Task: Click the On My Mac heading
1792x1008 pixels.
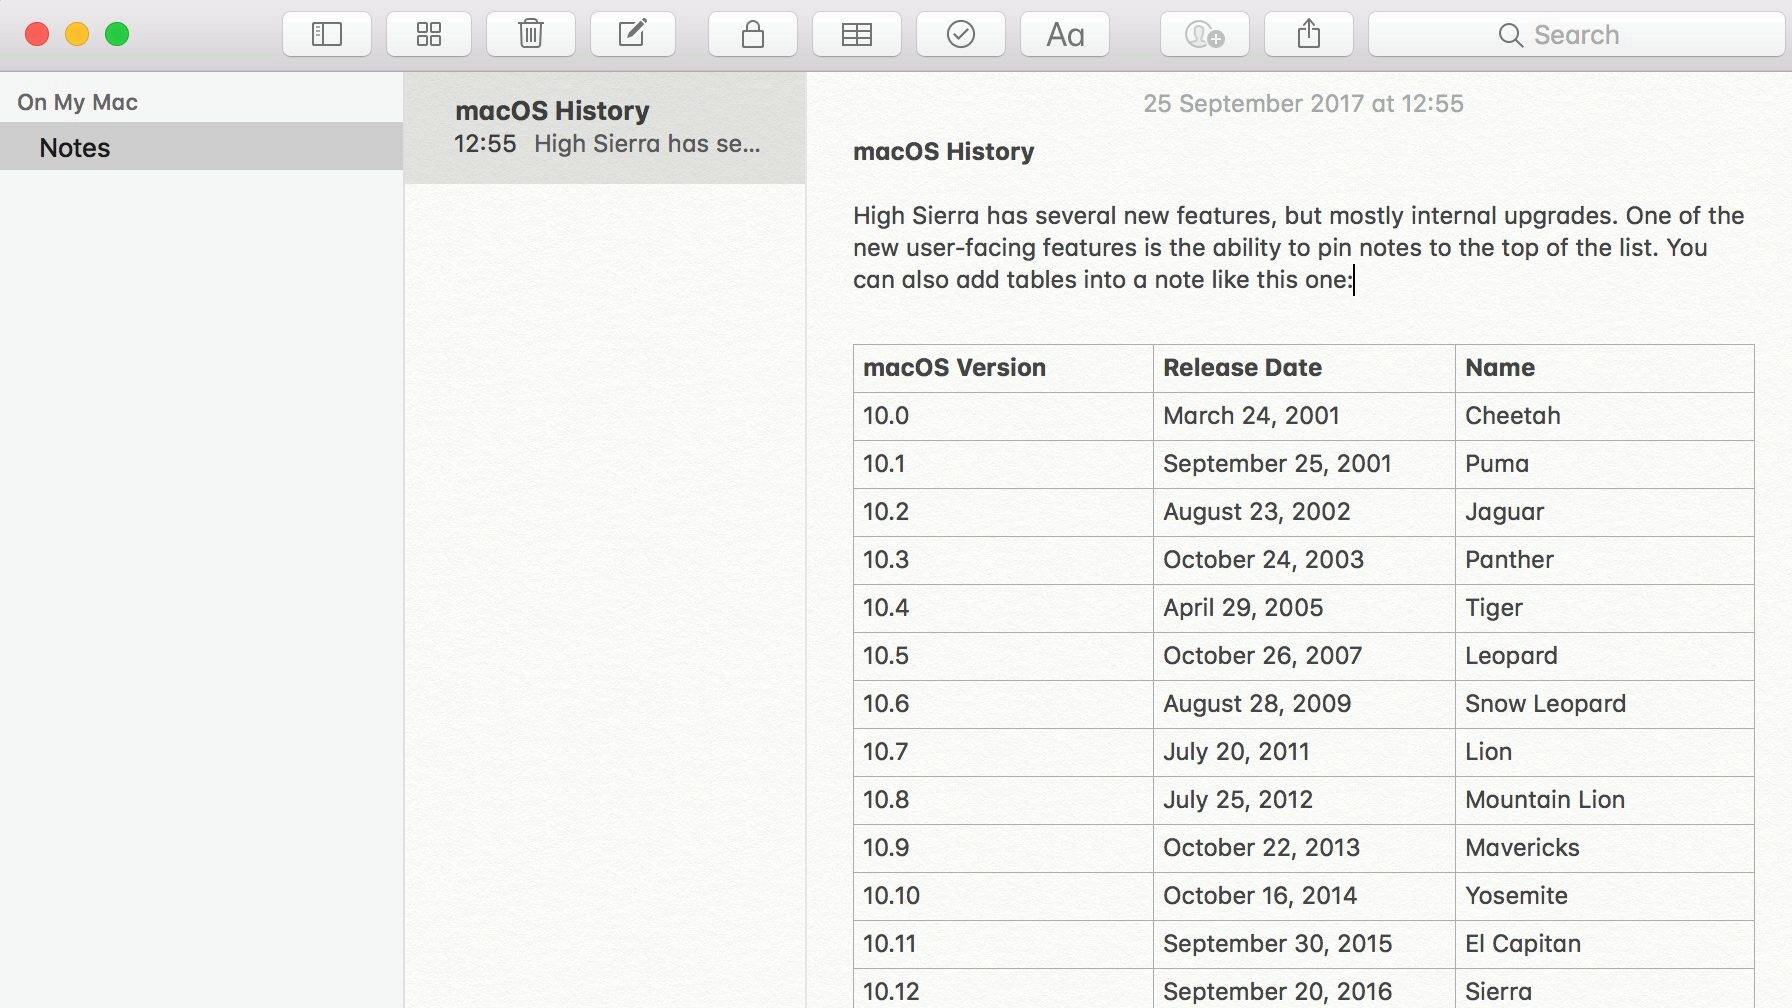Action: tap(77, 102)
